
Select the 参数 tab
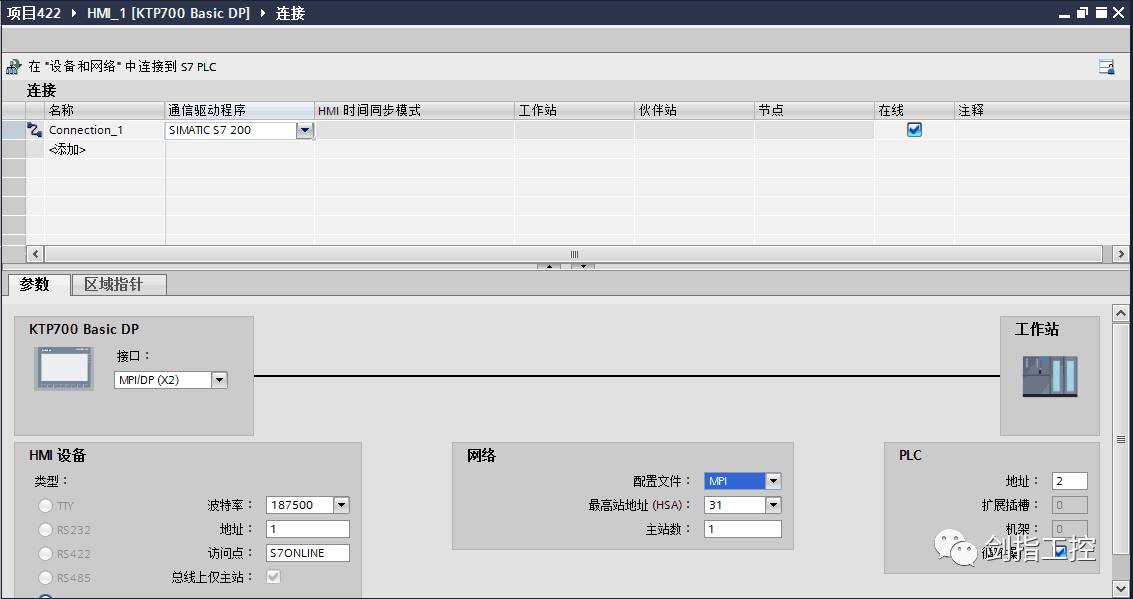(36, 284)
